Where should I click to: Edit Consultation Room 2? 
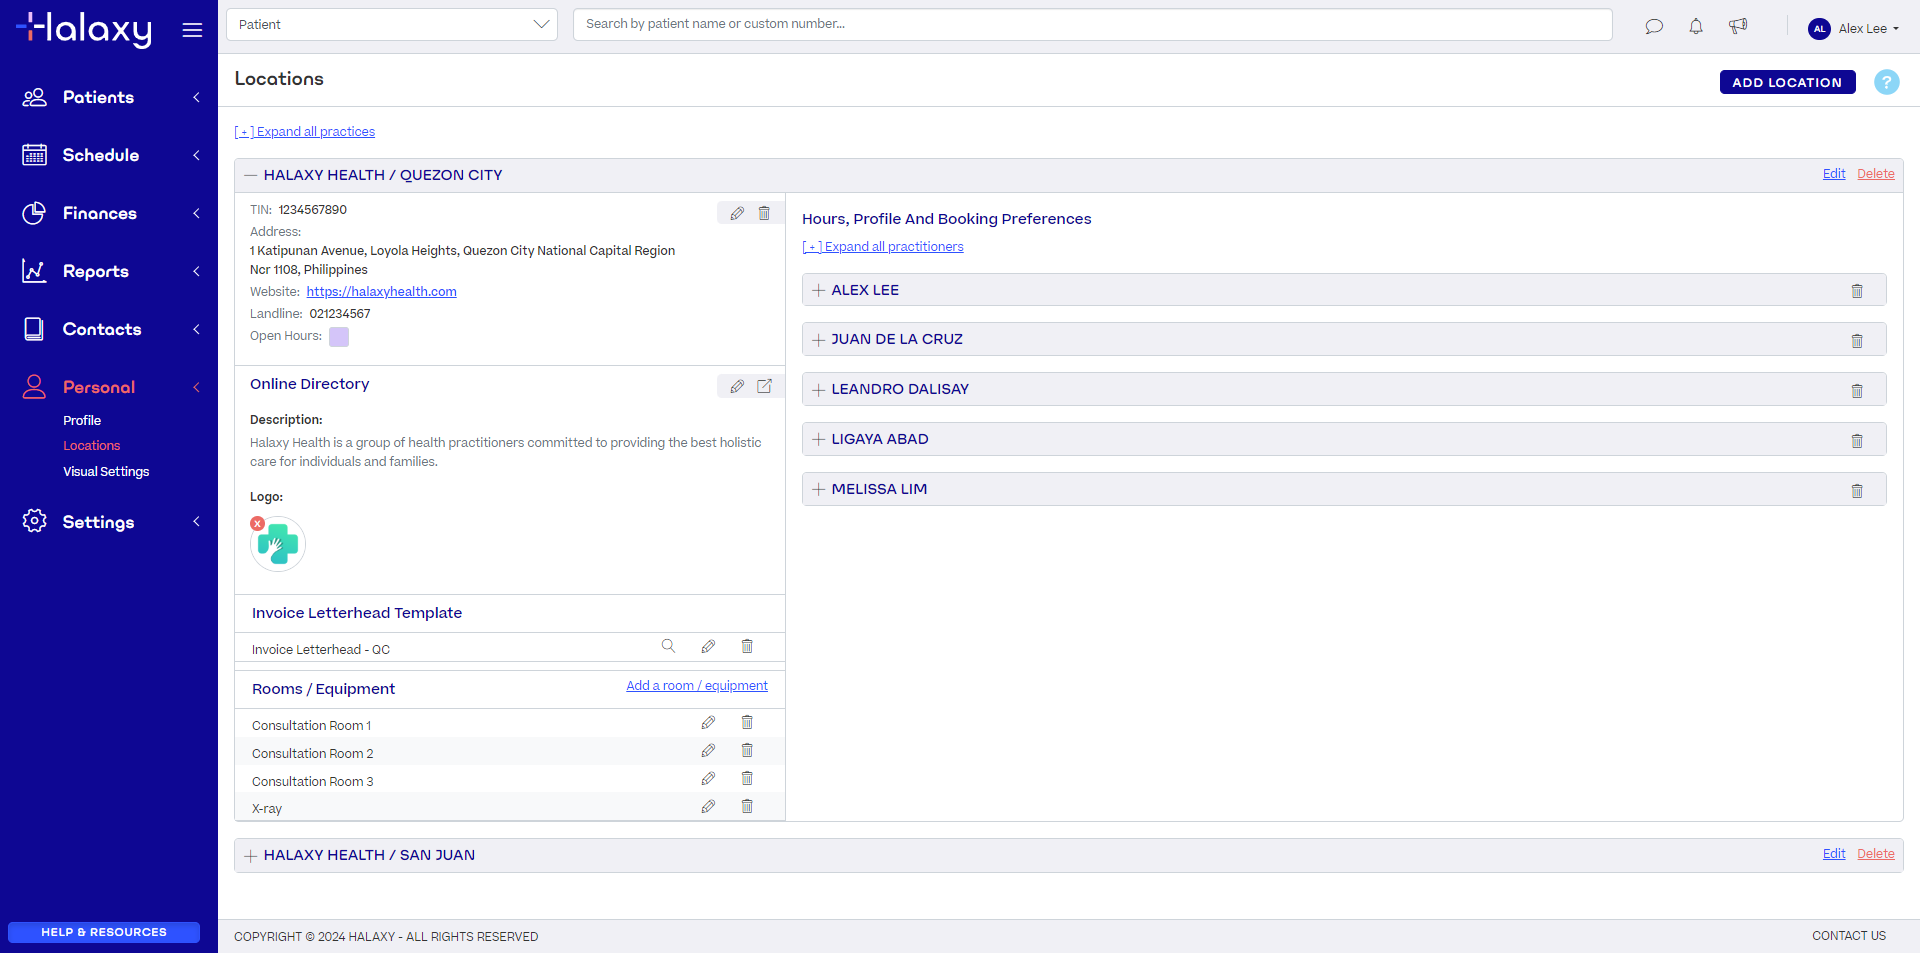pos(708,750)
